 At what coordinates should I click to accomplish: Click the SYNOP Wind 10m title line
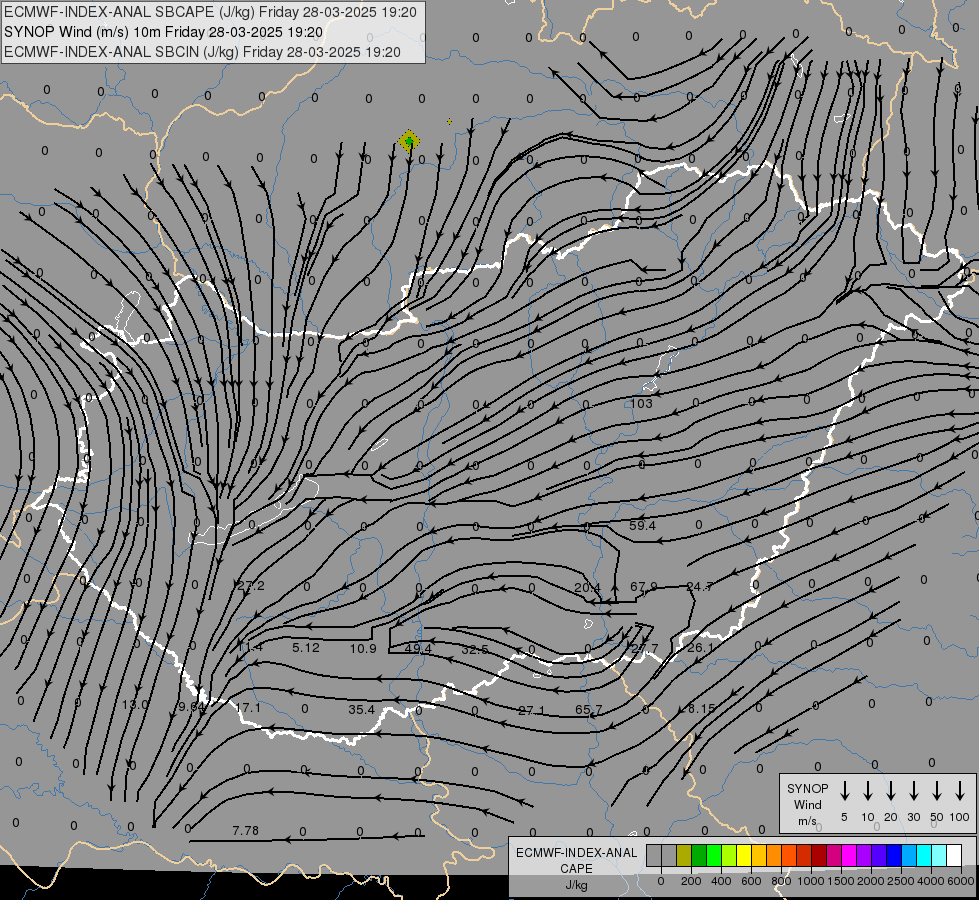(164, 32)
